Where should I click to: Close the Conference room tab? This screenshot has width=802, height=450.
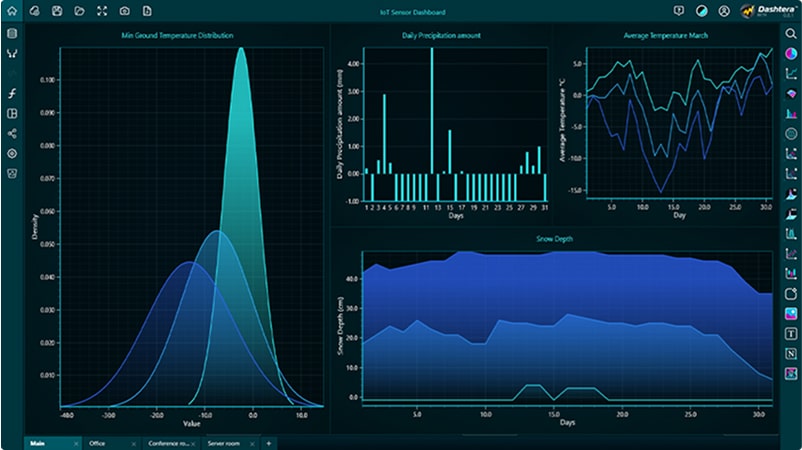click(x=194, y=442)
